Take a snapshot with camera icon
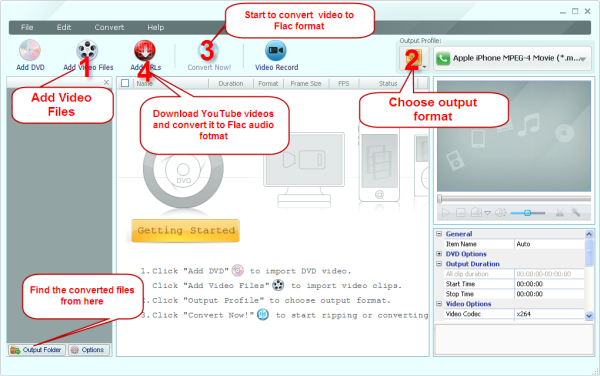 [476, 212]
